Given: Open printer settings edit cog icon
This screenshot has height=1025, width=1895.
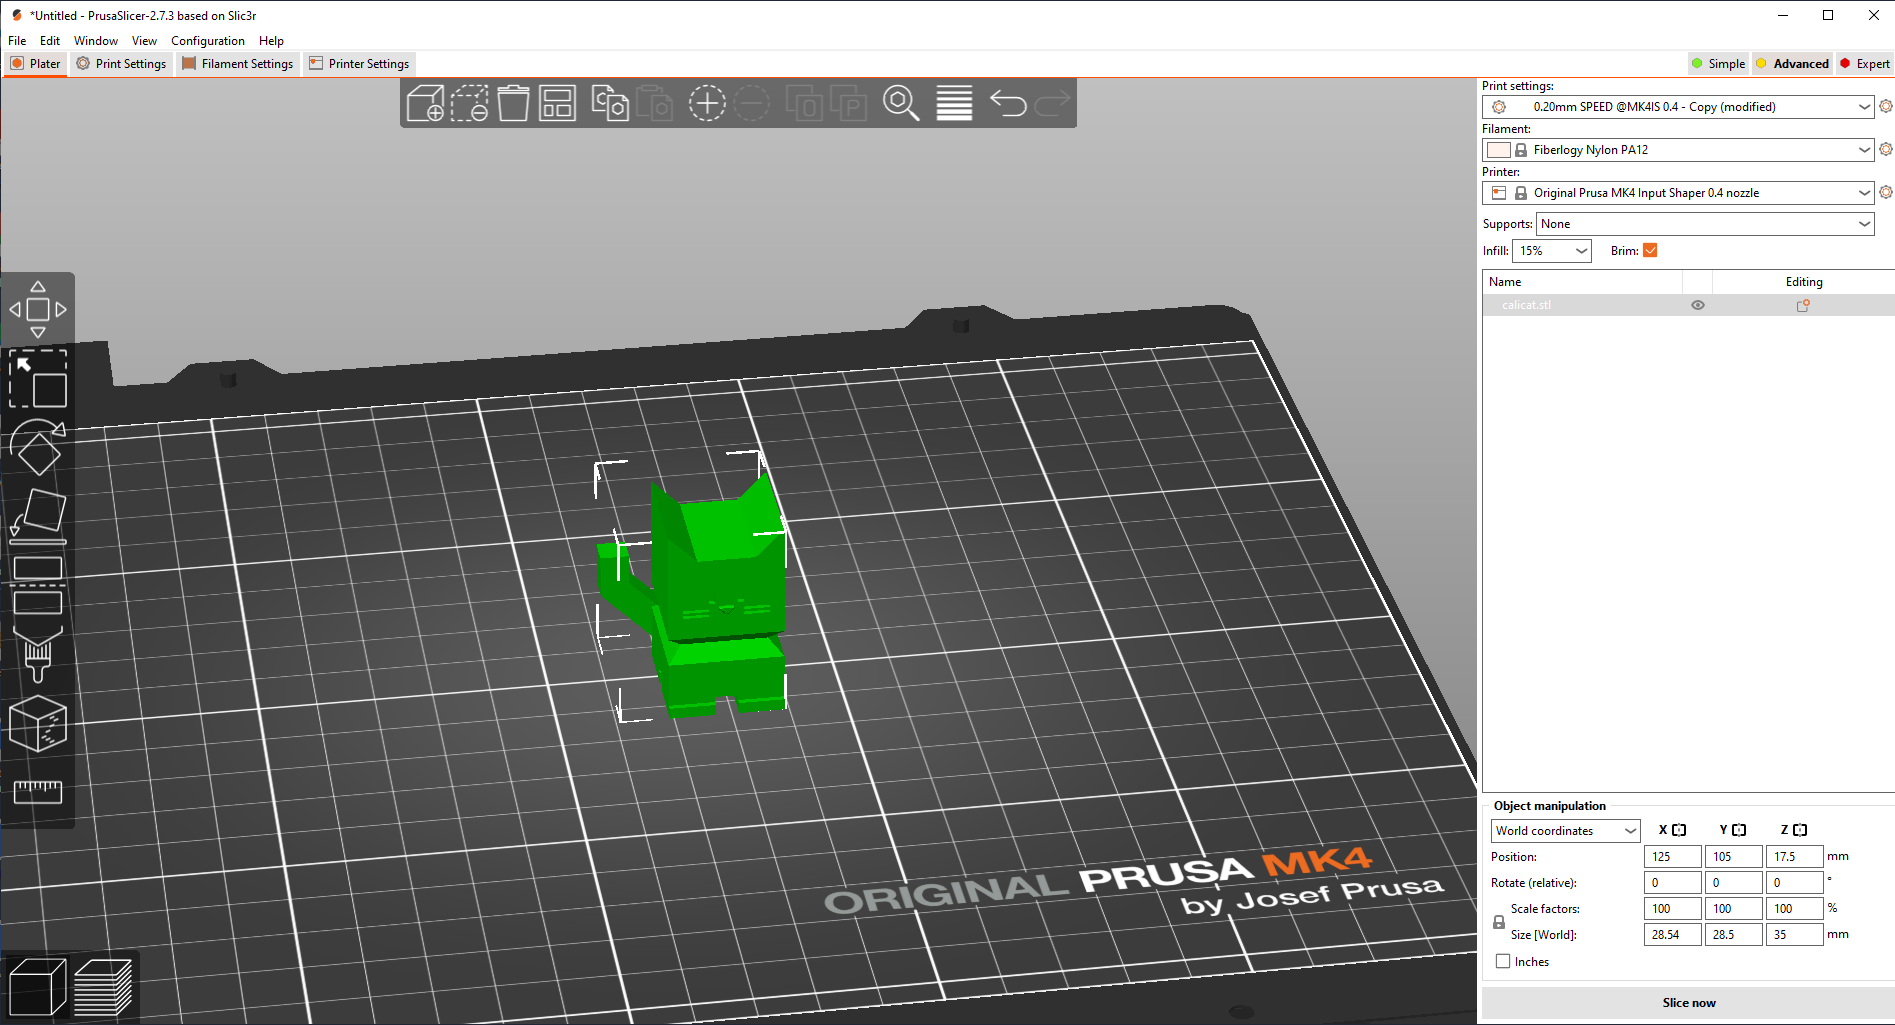Looking at the screenshot, I should coord(1885,192).
